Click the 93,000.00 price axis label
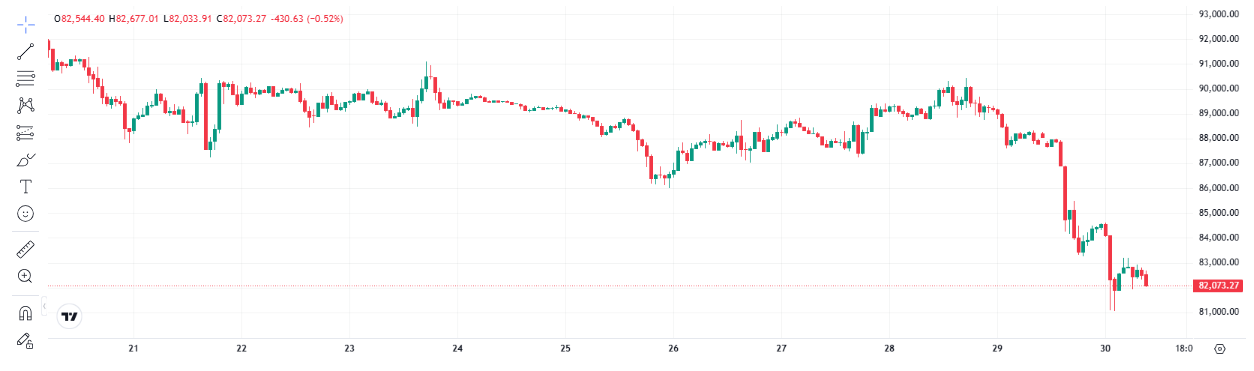This screenshot has width=1254, height=371. (1219, 14)
